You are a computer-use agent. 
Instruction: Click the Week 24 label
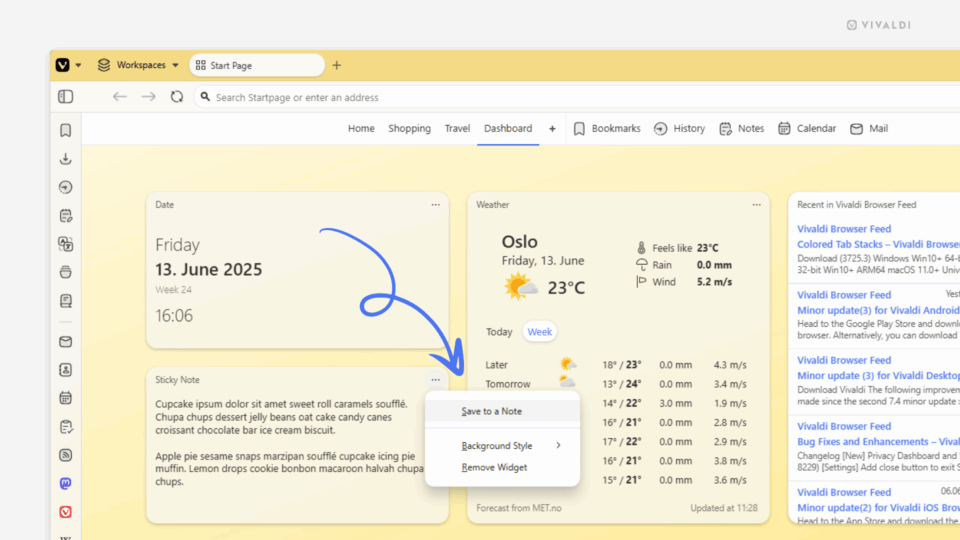pyautogui.click(x=173, y=290)
